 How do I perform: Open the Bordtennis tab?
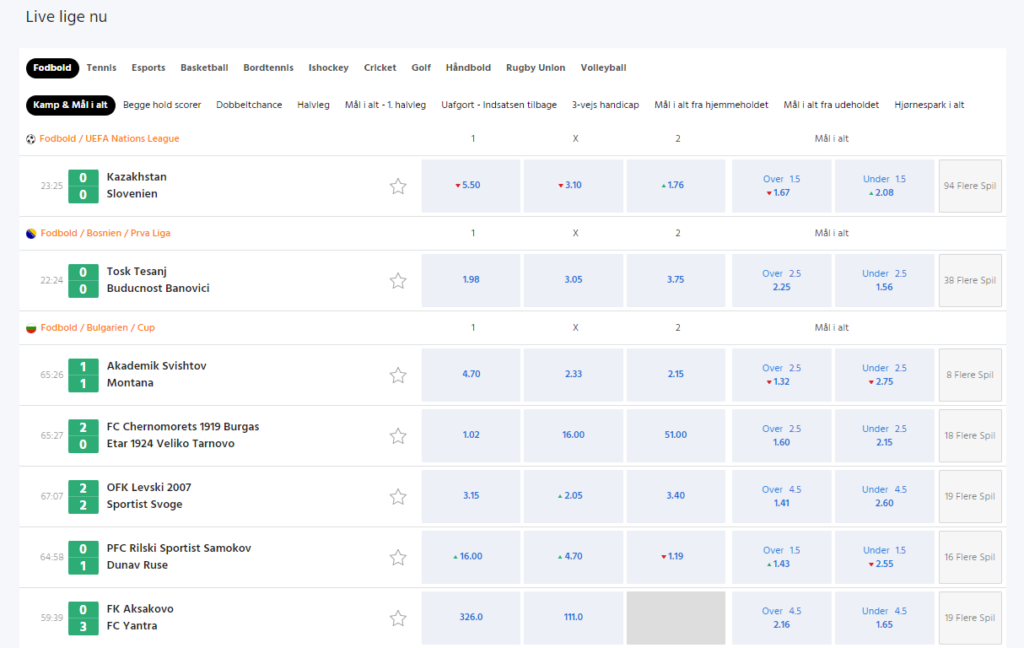(268, 68)
